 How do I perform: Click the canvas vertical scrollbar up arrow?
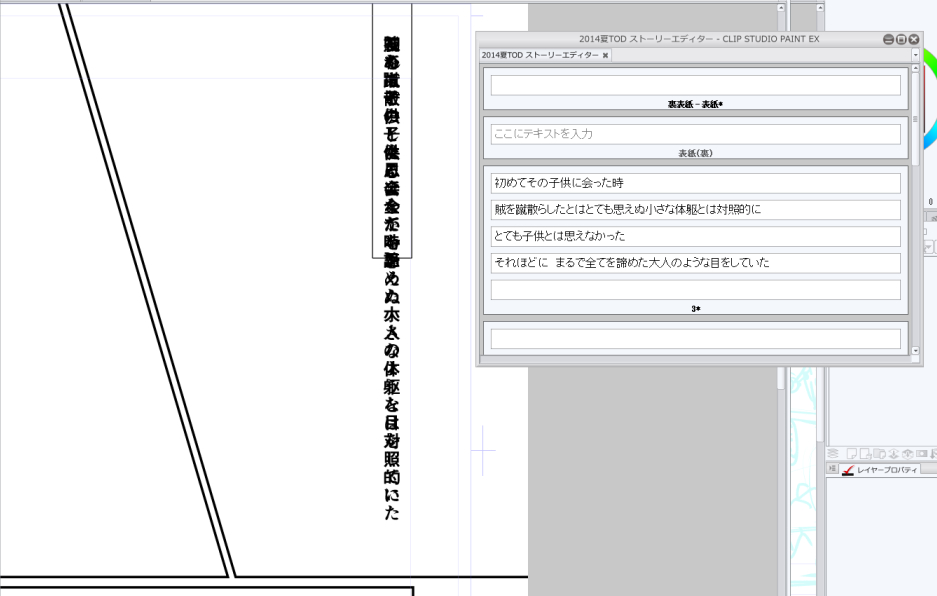coord(780,8)
